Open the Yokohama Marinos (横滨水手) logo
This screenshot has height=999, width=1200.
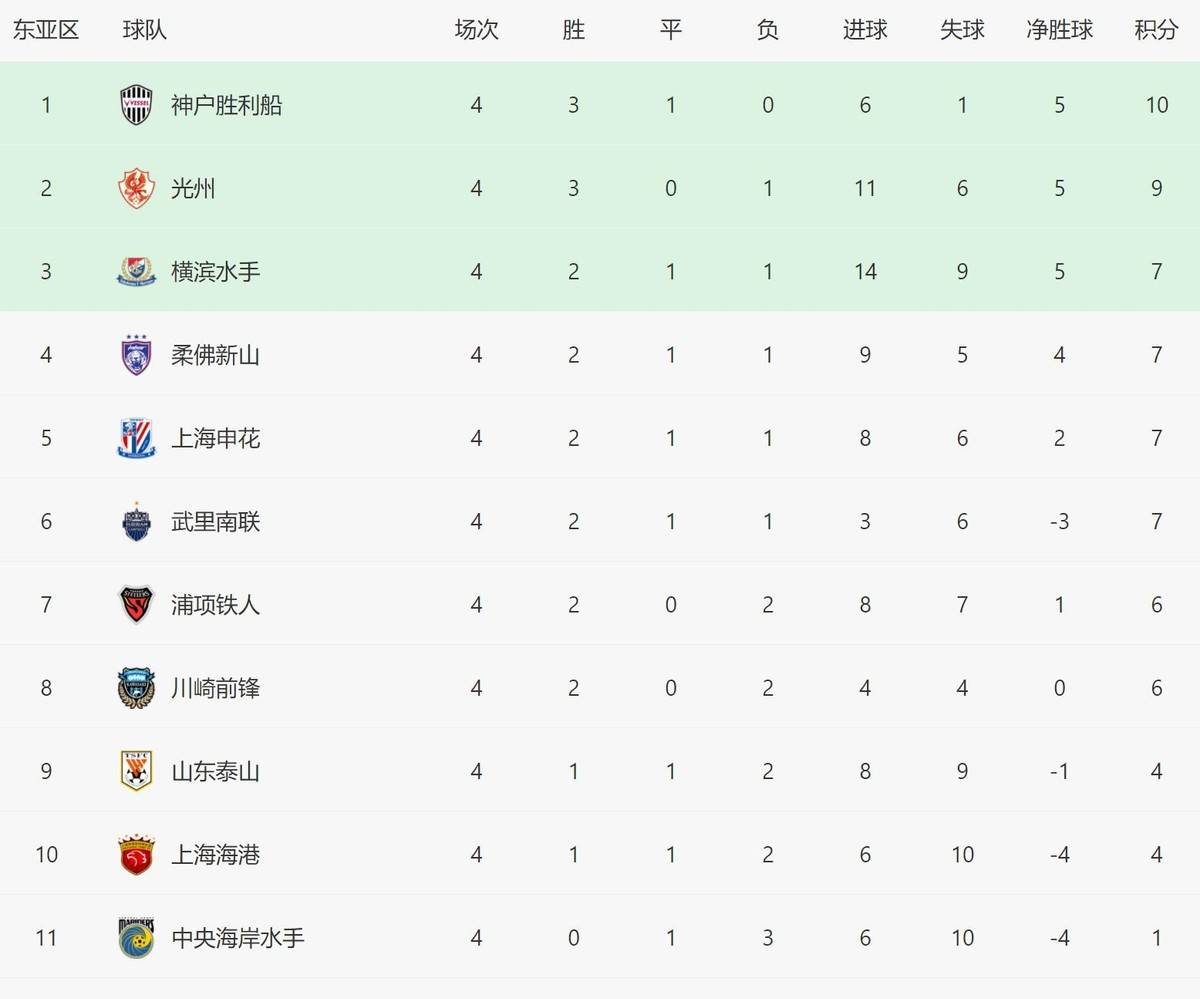136,272
